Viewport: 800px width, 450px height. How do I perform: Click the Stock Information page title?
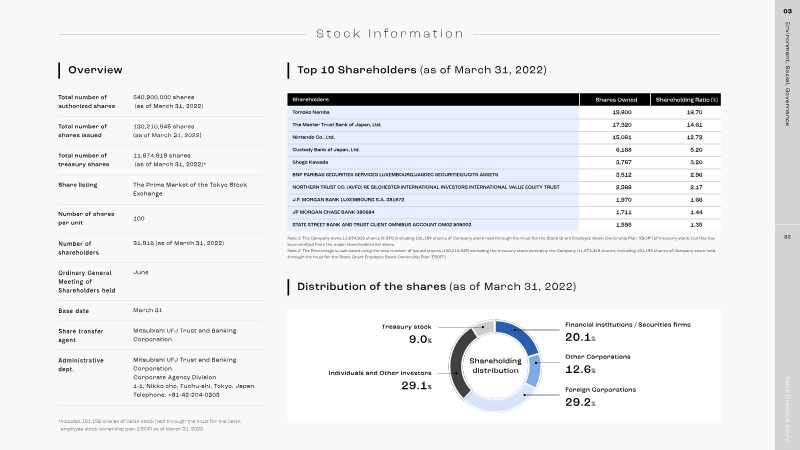click(x=390, y=34)
